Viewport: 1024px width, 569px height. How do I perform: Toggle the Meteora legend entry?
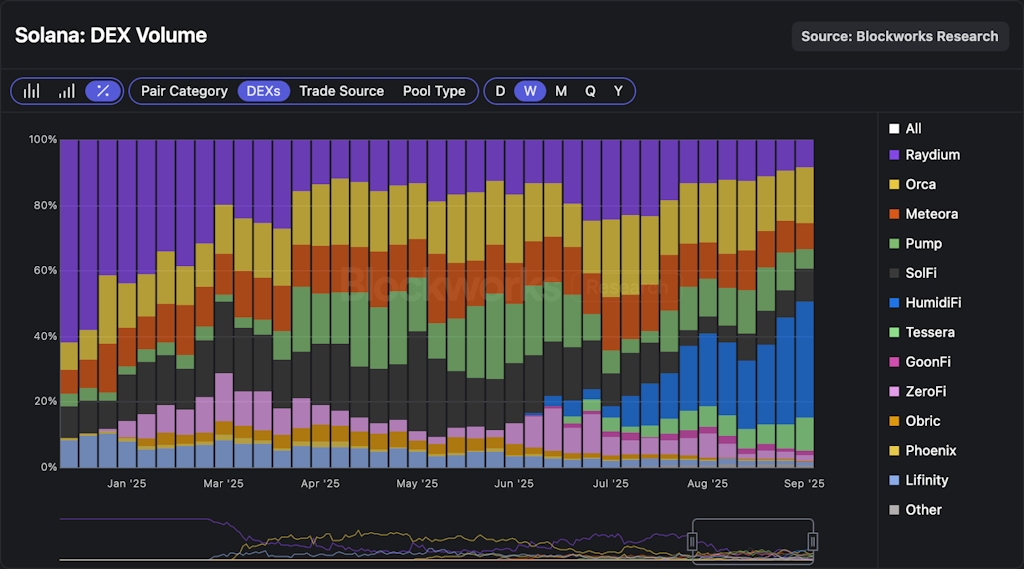(931, 214)
